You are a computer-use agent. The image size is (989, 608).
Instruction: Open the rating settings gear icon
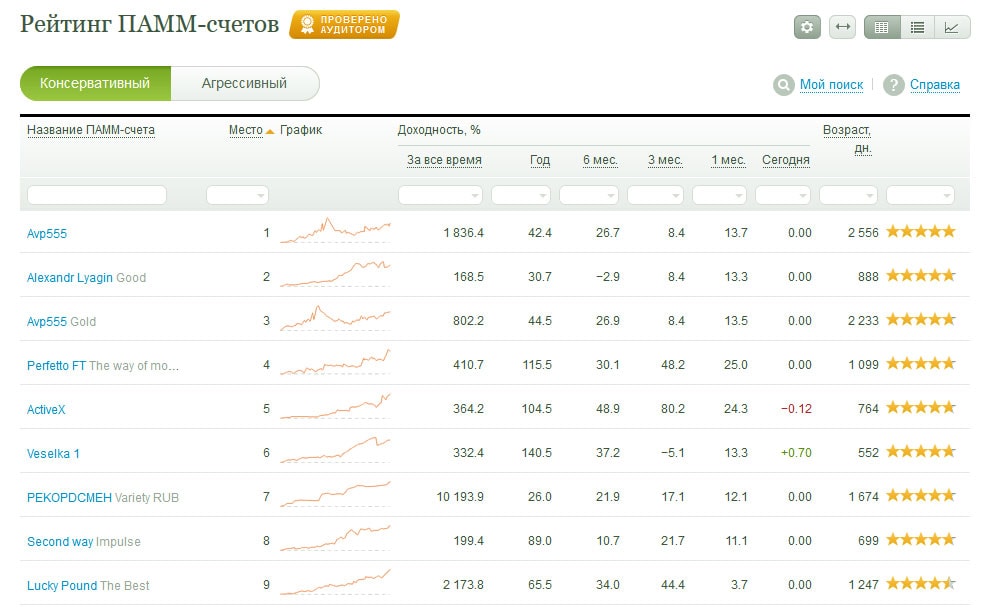(807, 27)
